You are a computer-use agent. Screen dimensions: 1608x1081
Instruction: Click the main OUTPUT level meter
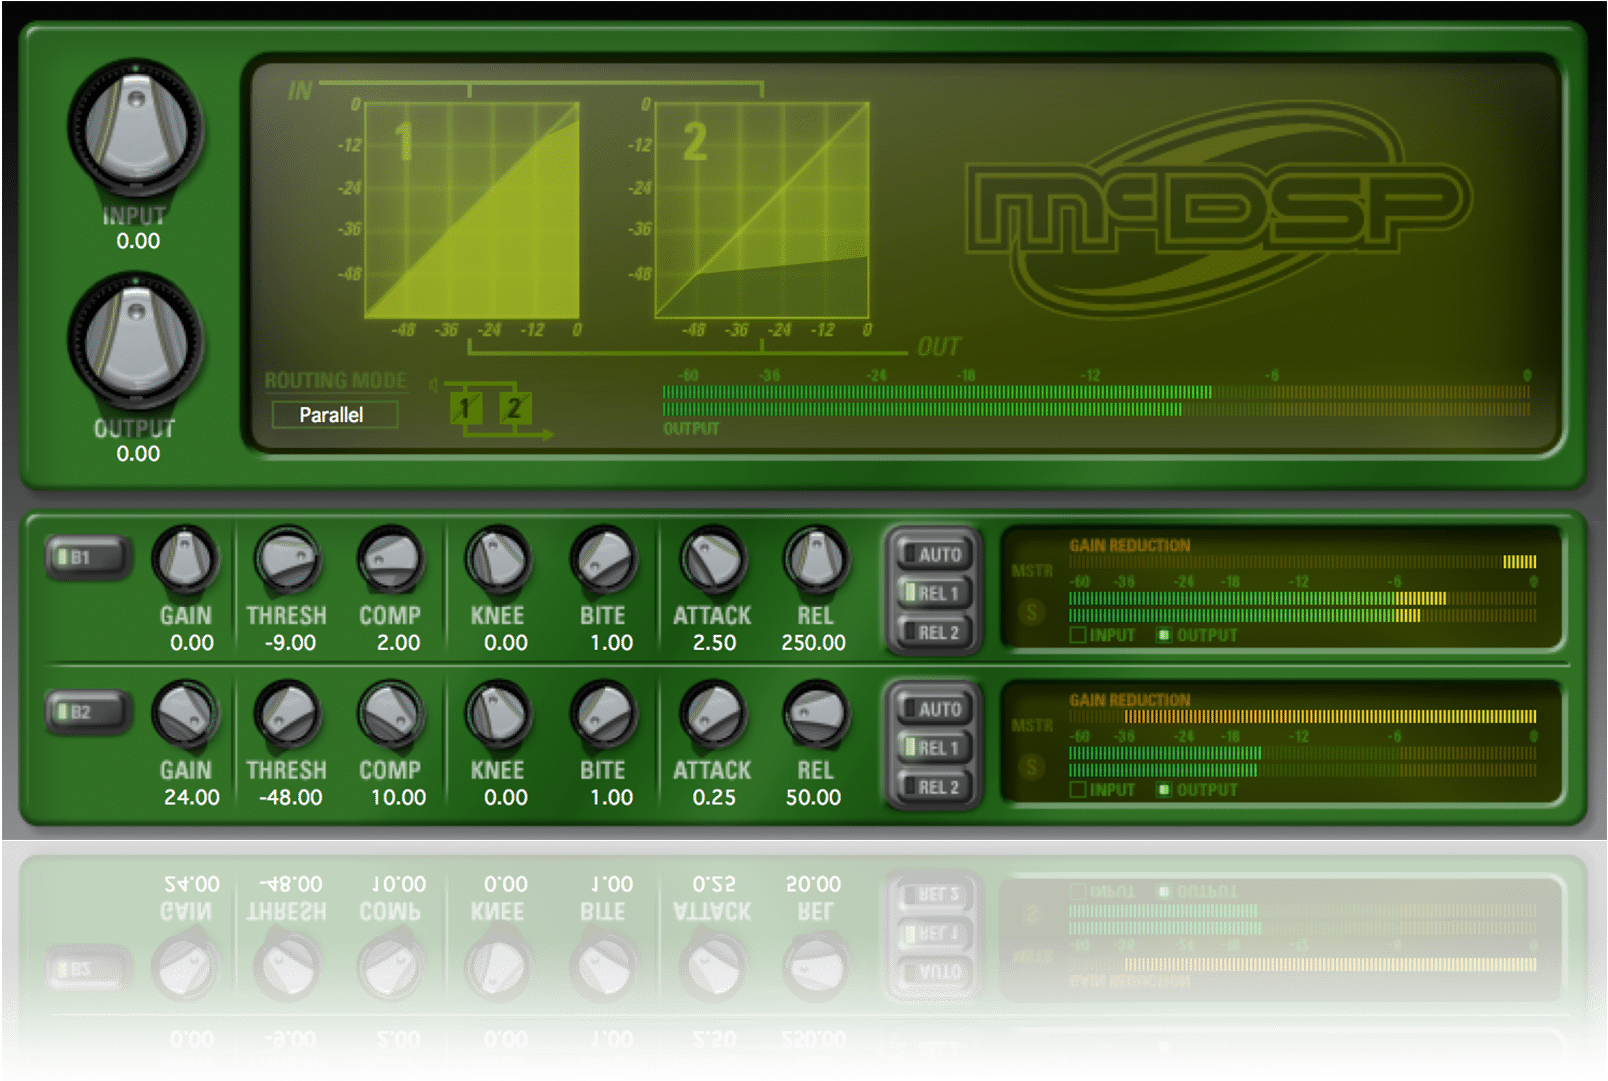click(1096, 400)
